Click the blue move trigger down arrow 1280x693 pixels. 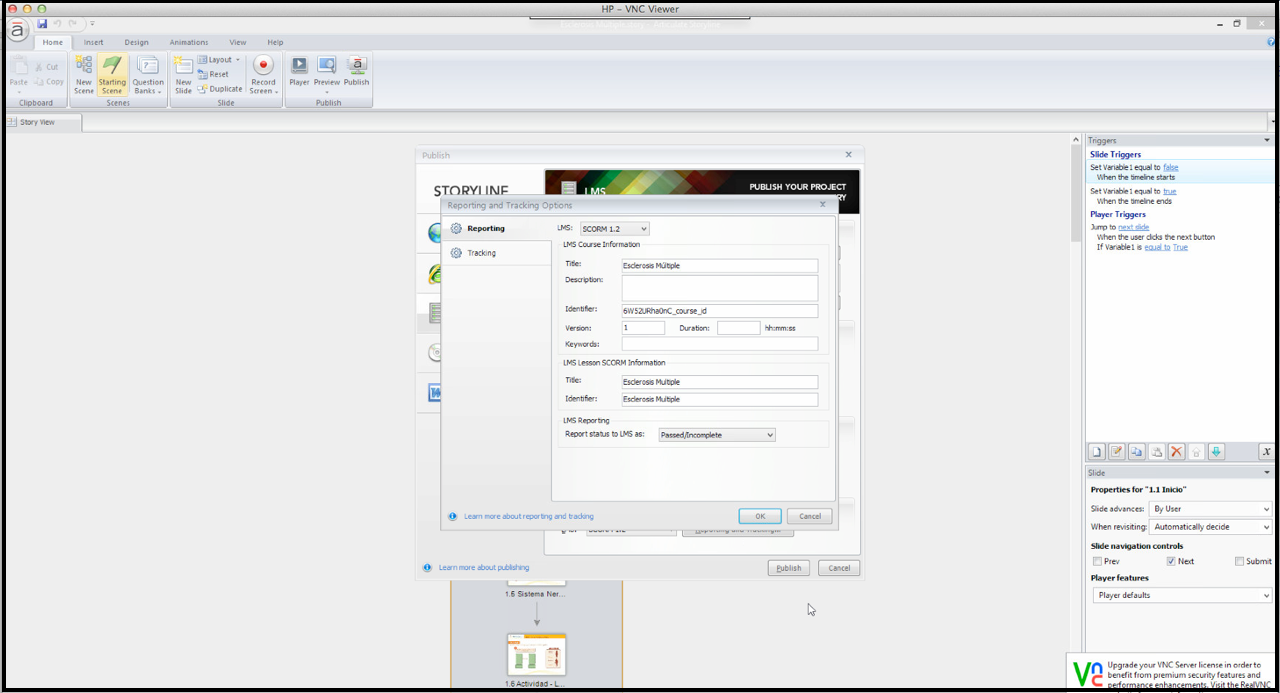(x=1216, y=452)
